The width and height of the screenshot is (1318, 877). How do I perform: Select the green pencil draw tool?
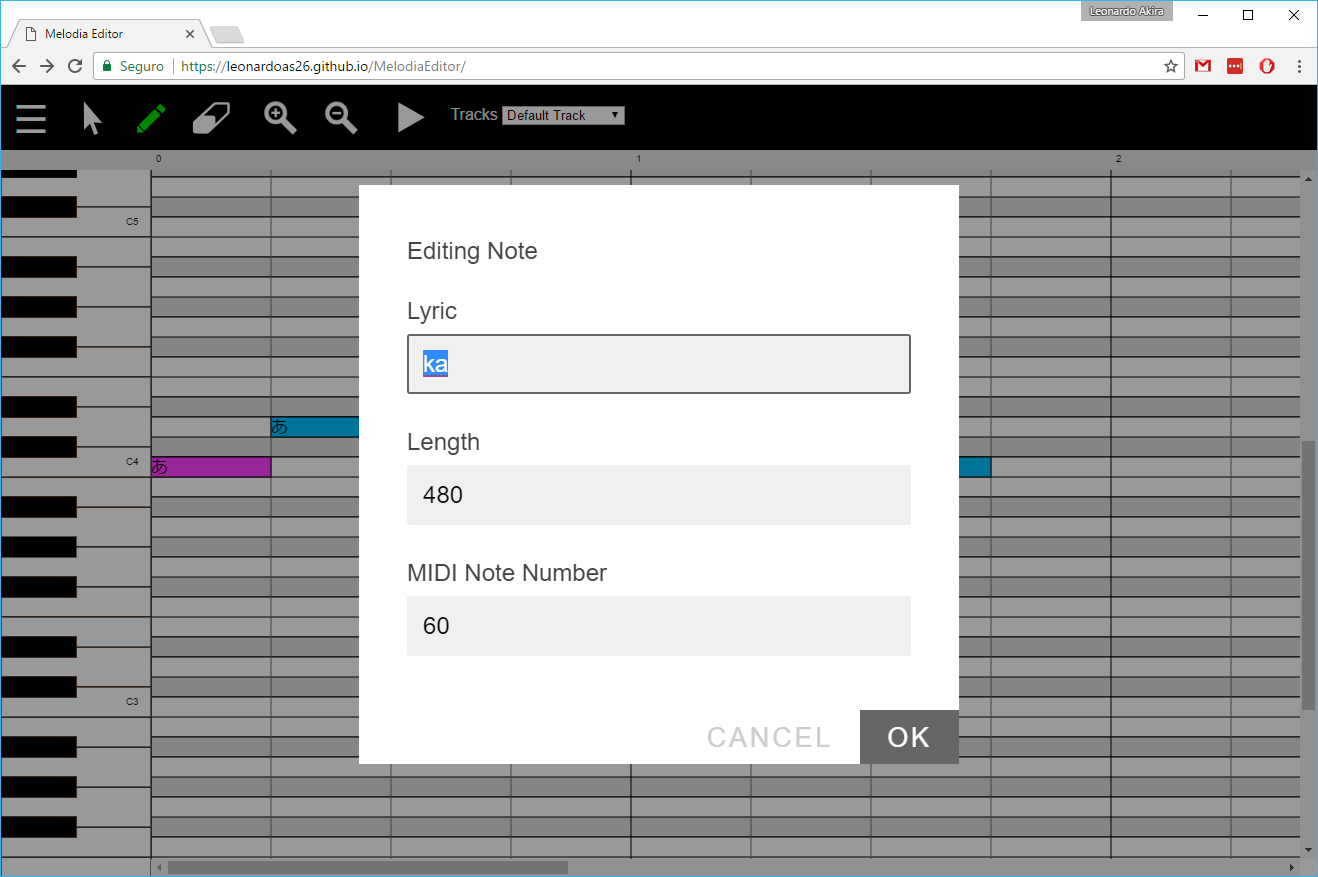pos(151,118)
